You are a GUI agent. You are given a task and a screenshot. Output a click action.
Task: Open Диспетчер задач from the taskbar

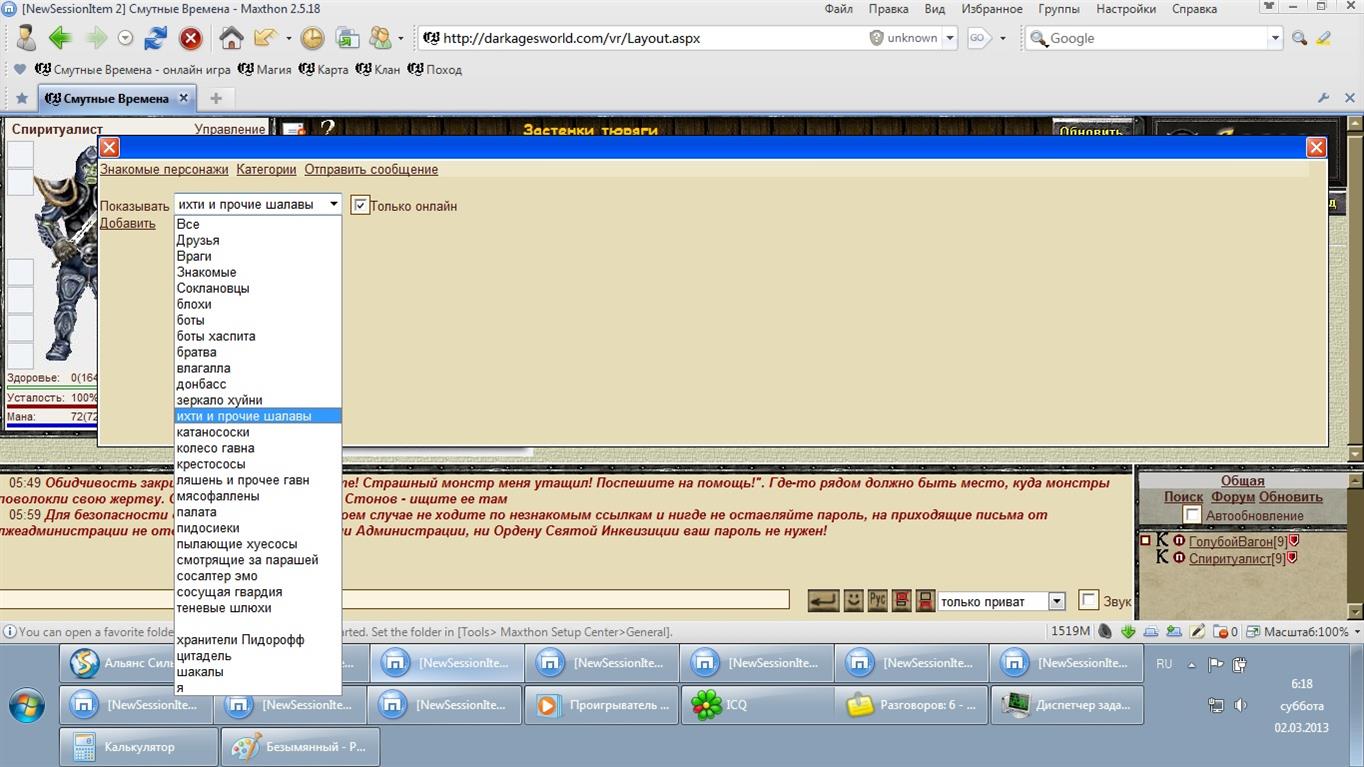tap(1067, 705)
